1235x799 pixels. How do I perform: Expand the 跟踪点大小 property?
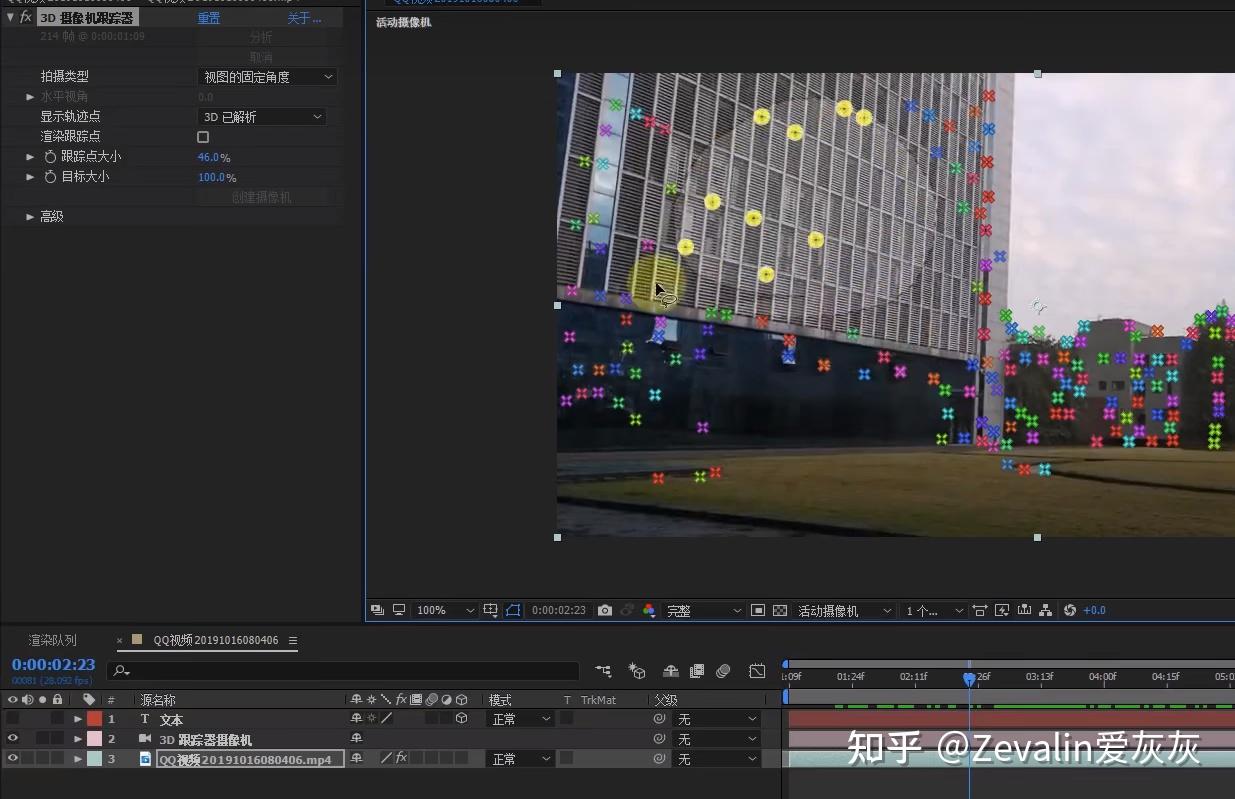tap(30, 157)
